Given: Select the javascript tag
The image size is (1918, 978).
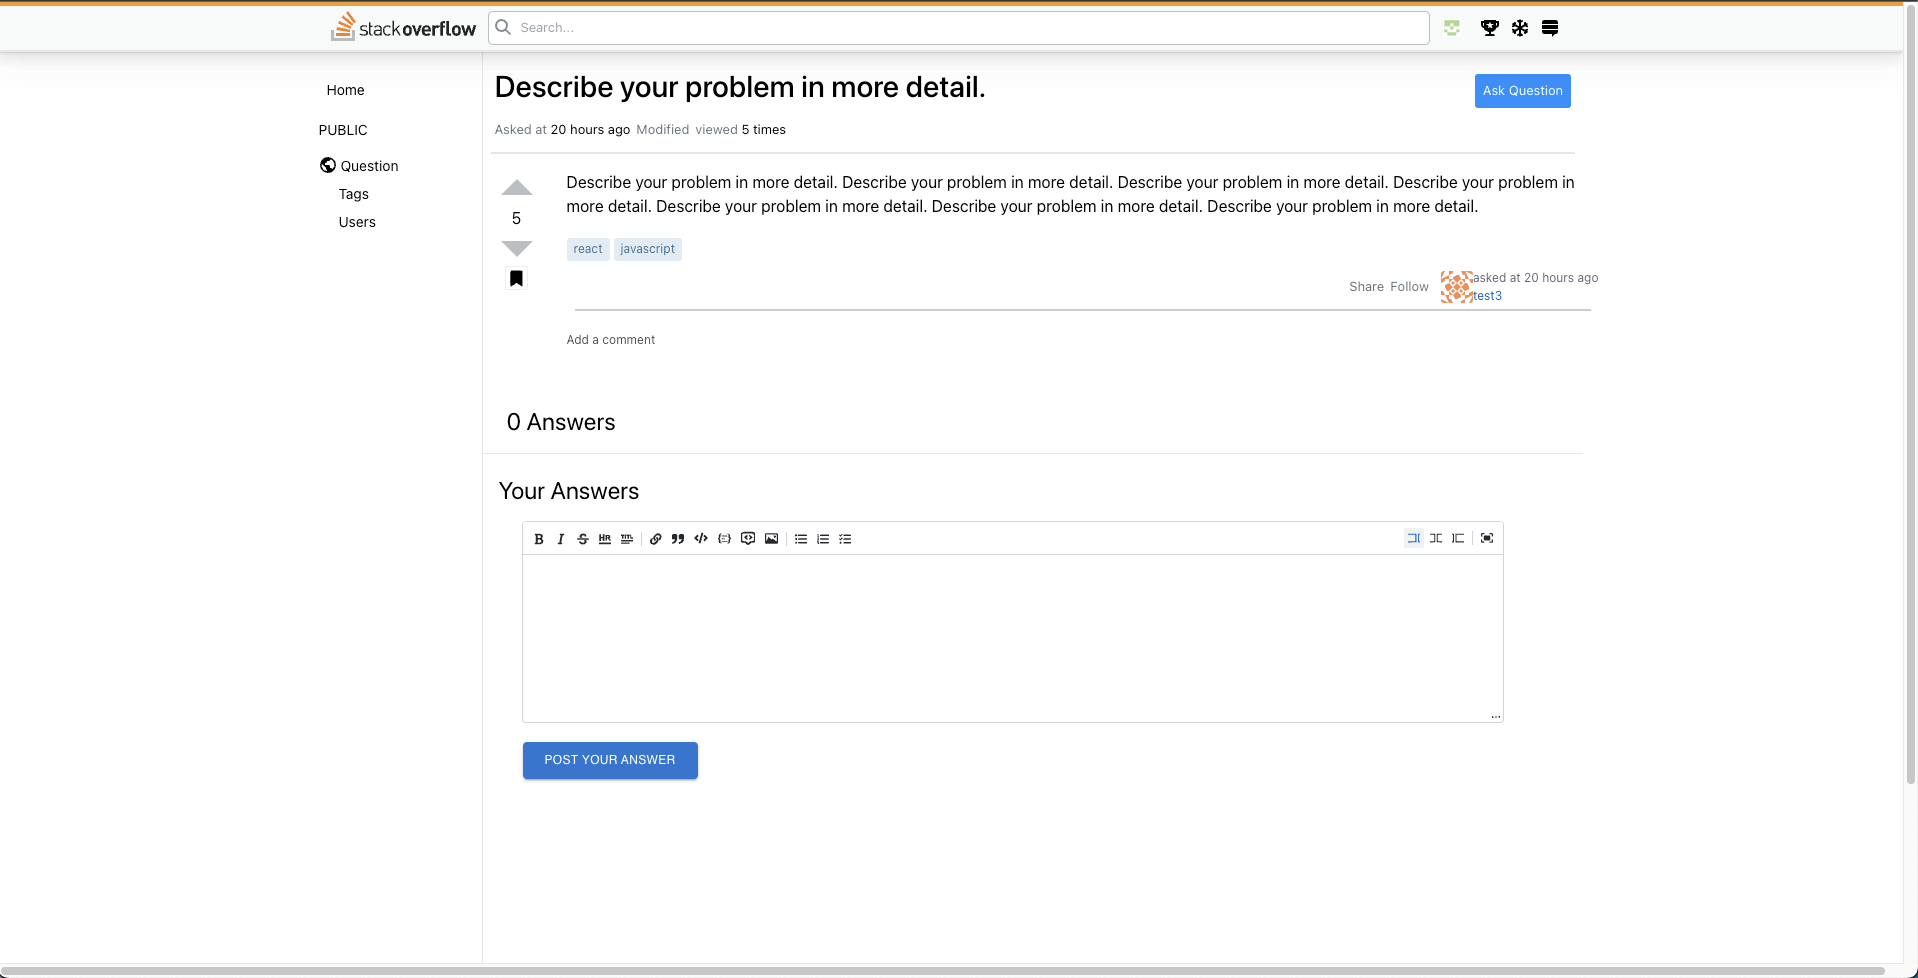Looking at the screenshot, I should 647,249.
